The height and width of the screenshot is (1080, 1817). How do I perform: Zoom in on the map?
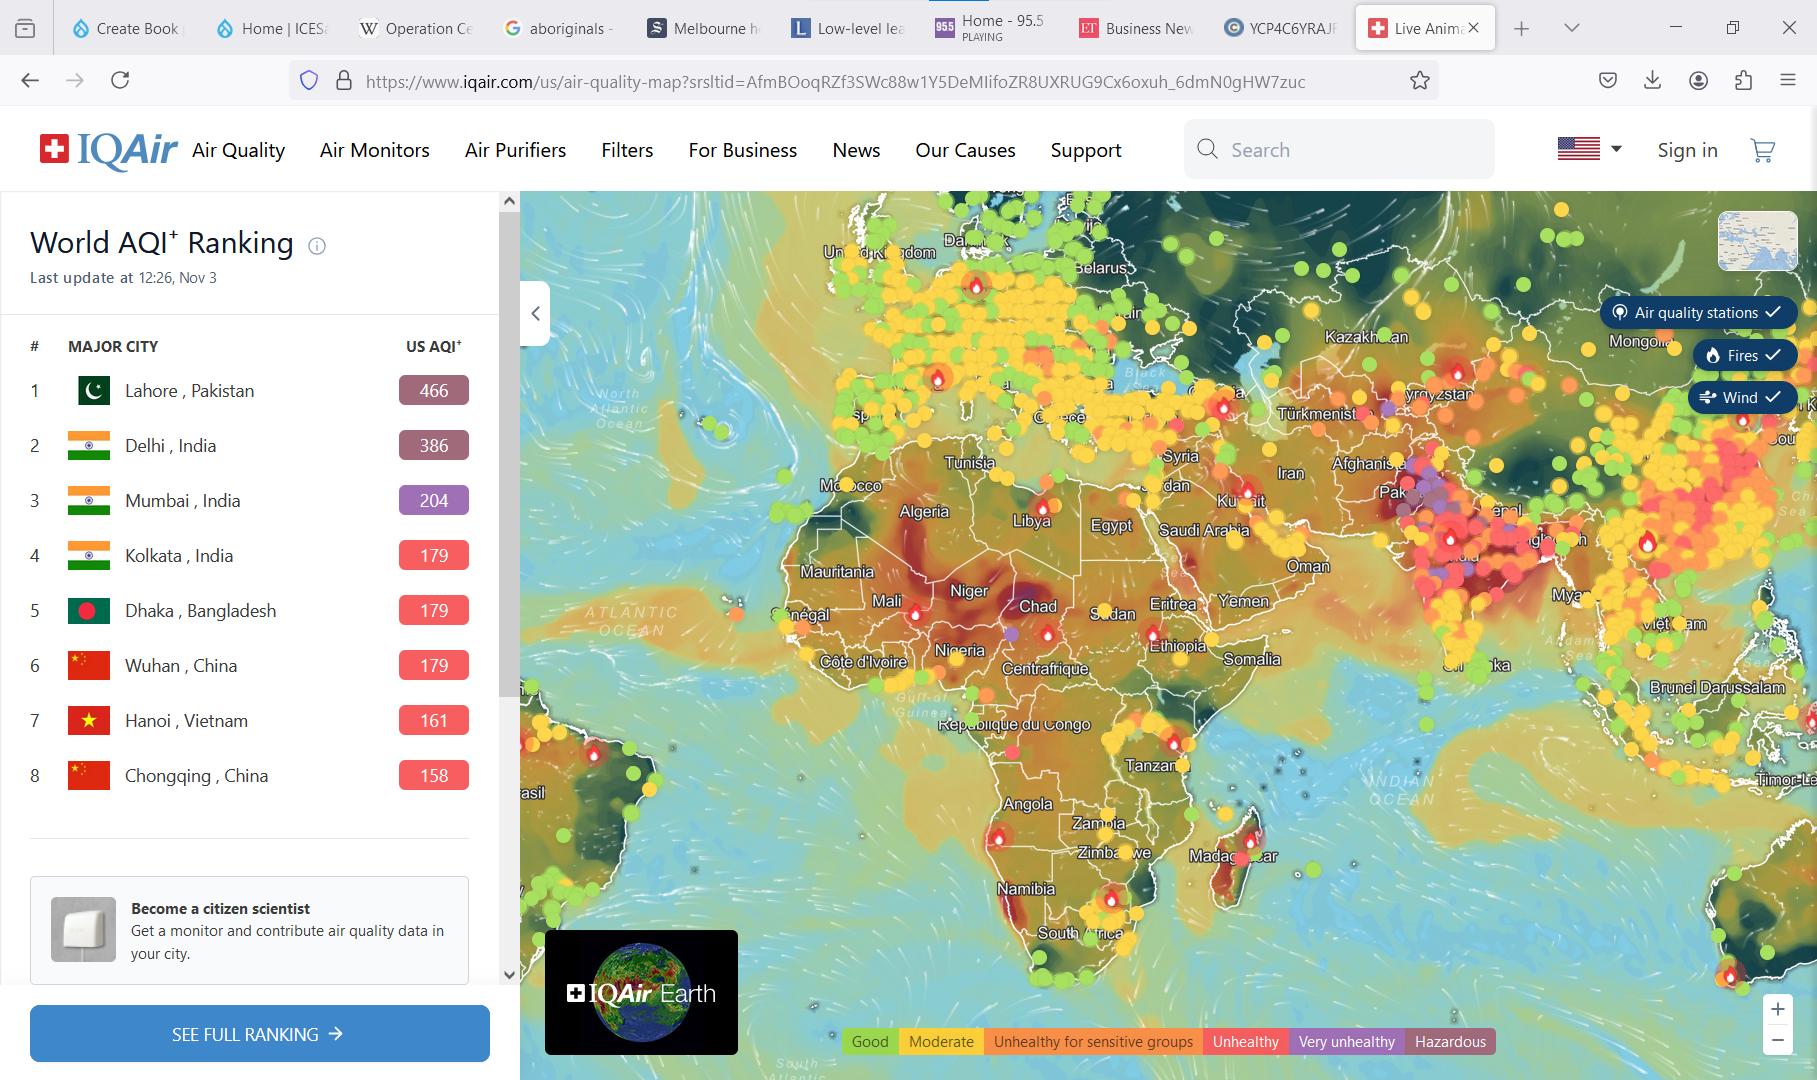1777,1009
